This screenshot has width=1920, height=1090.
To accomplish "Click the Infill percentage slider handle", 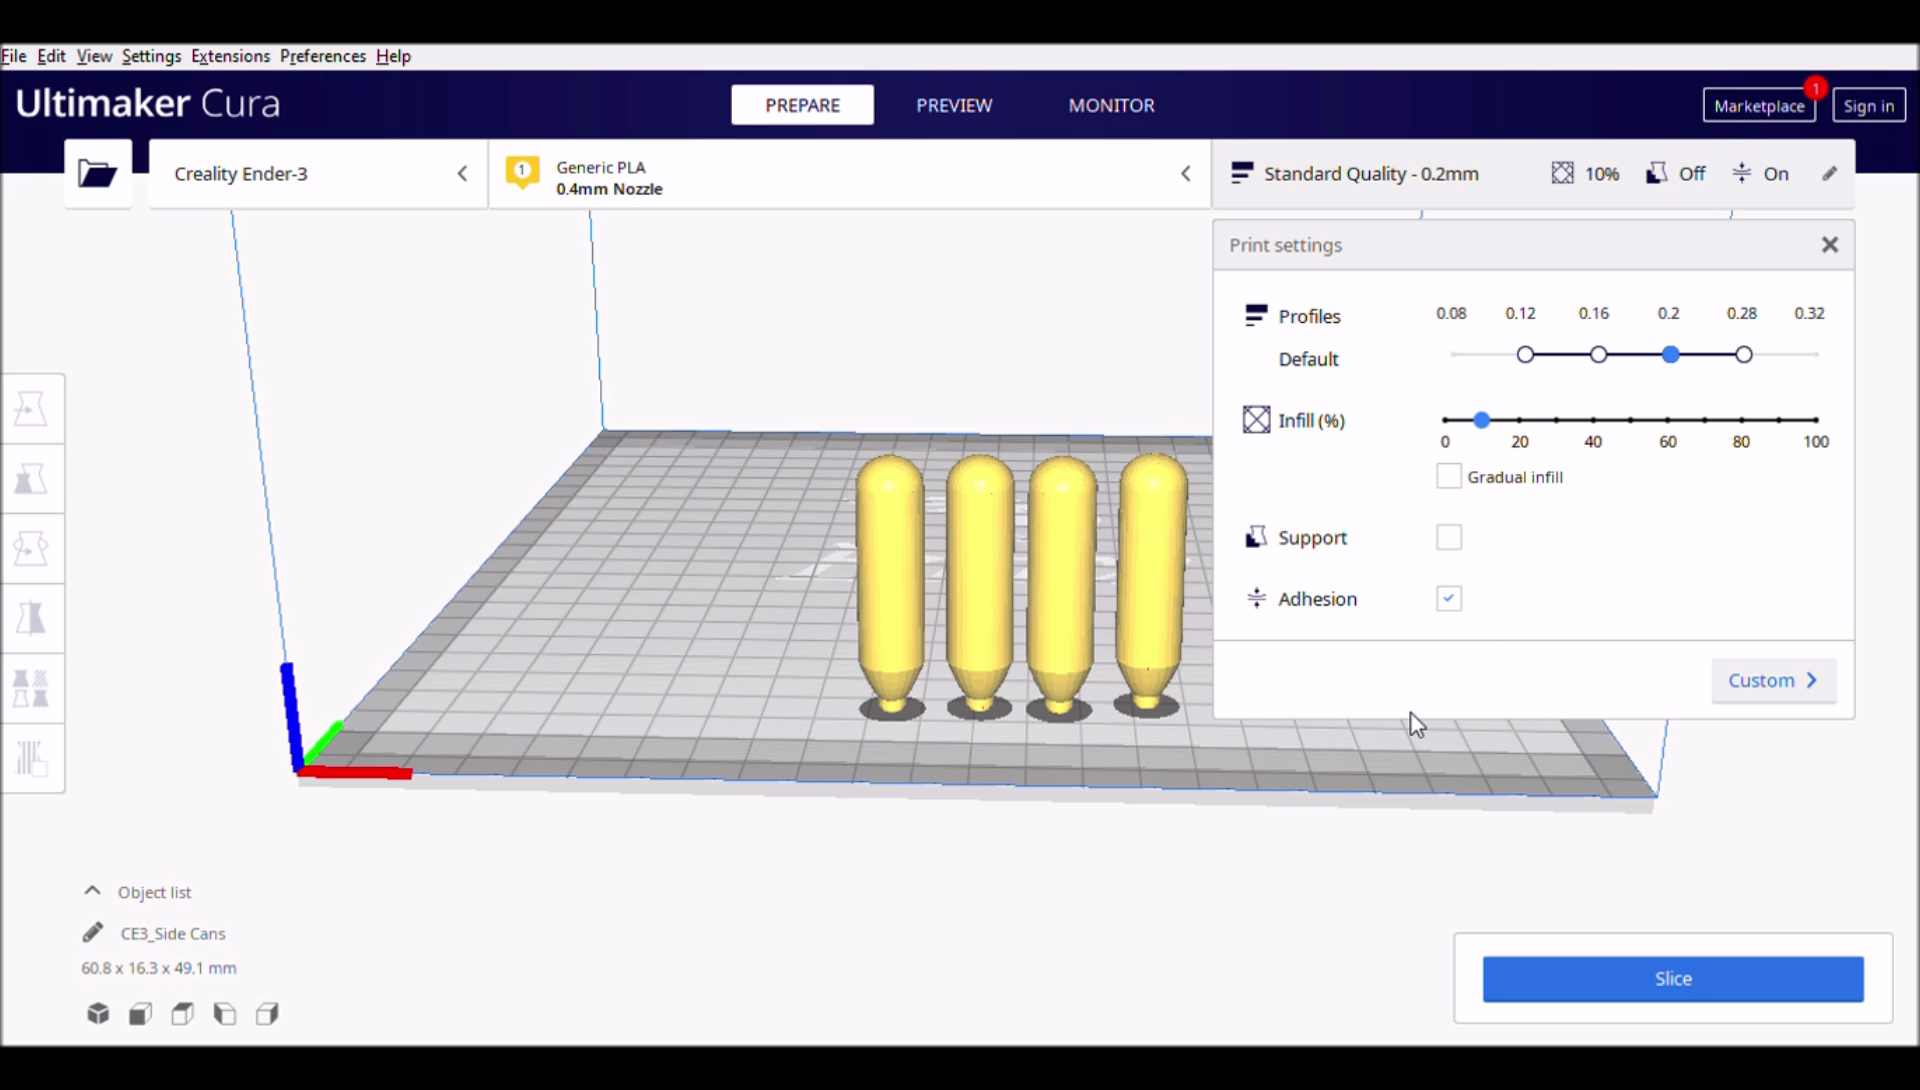I will pyautogui.click(x=1482, y=420).
